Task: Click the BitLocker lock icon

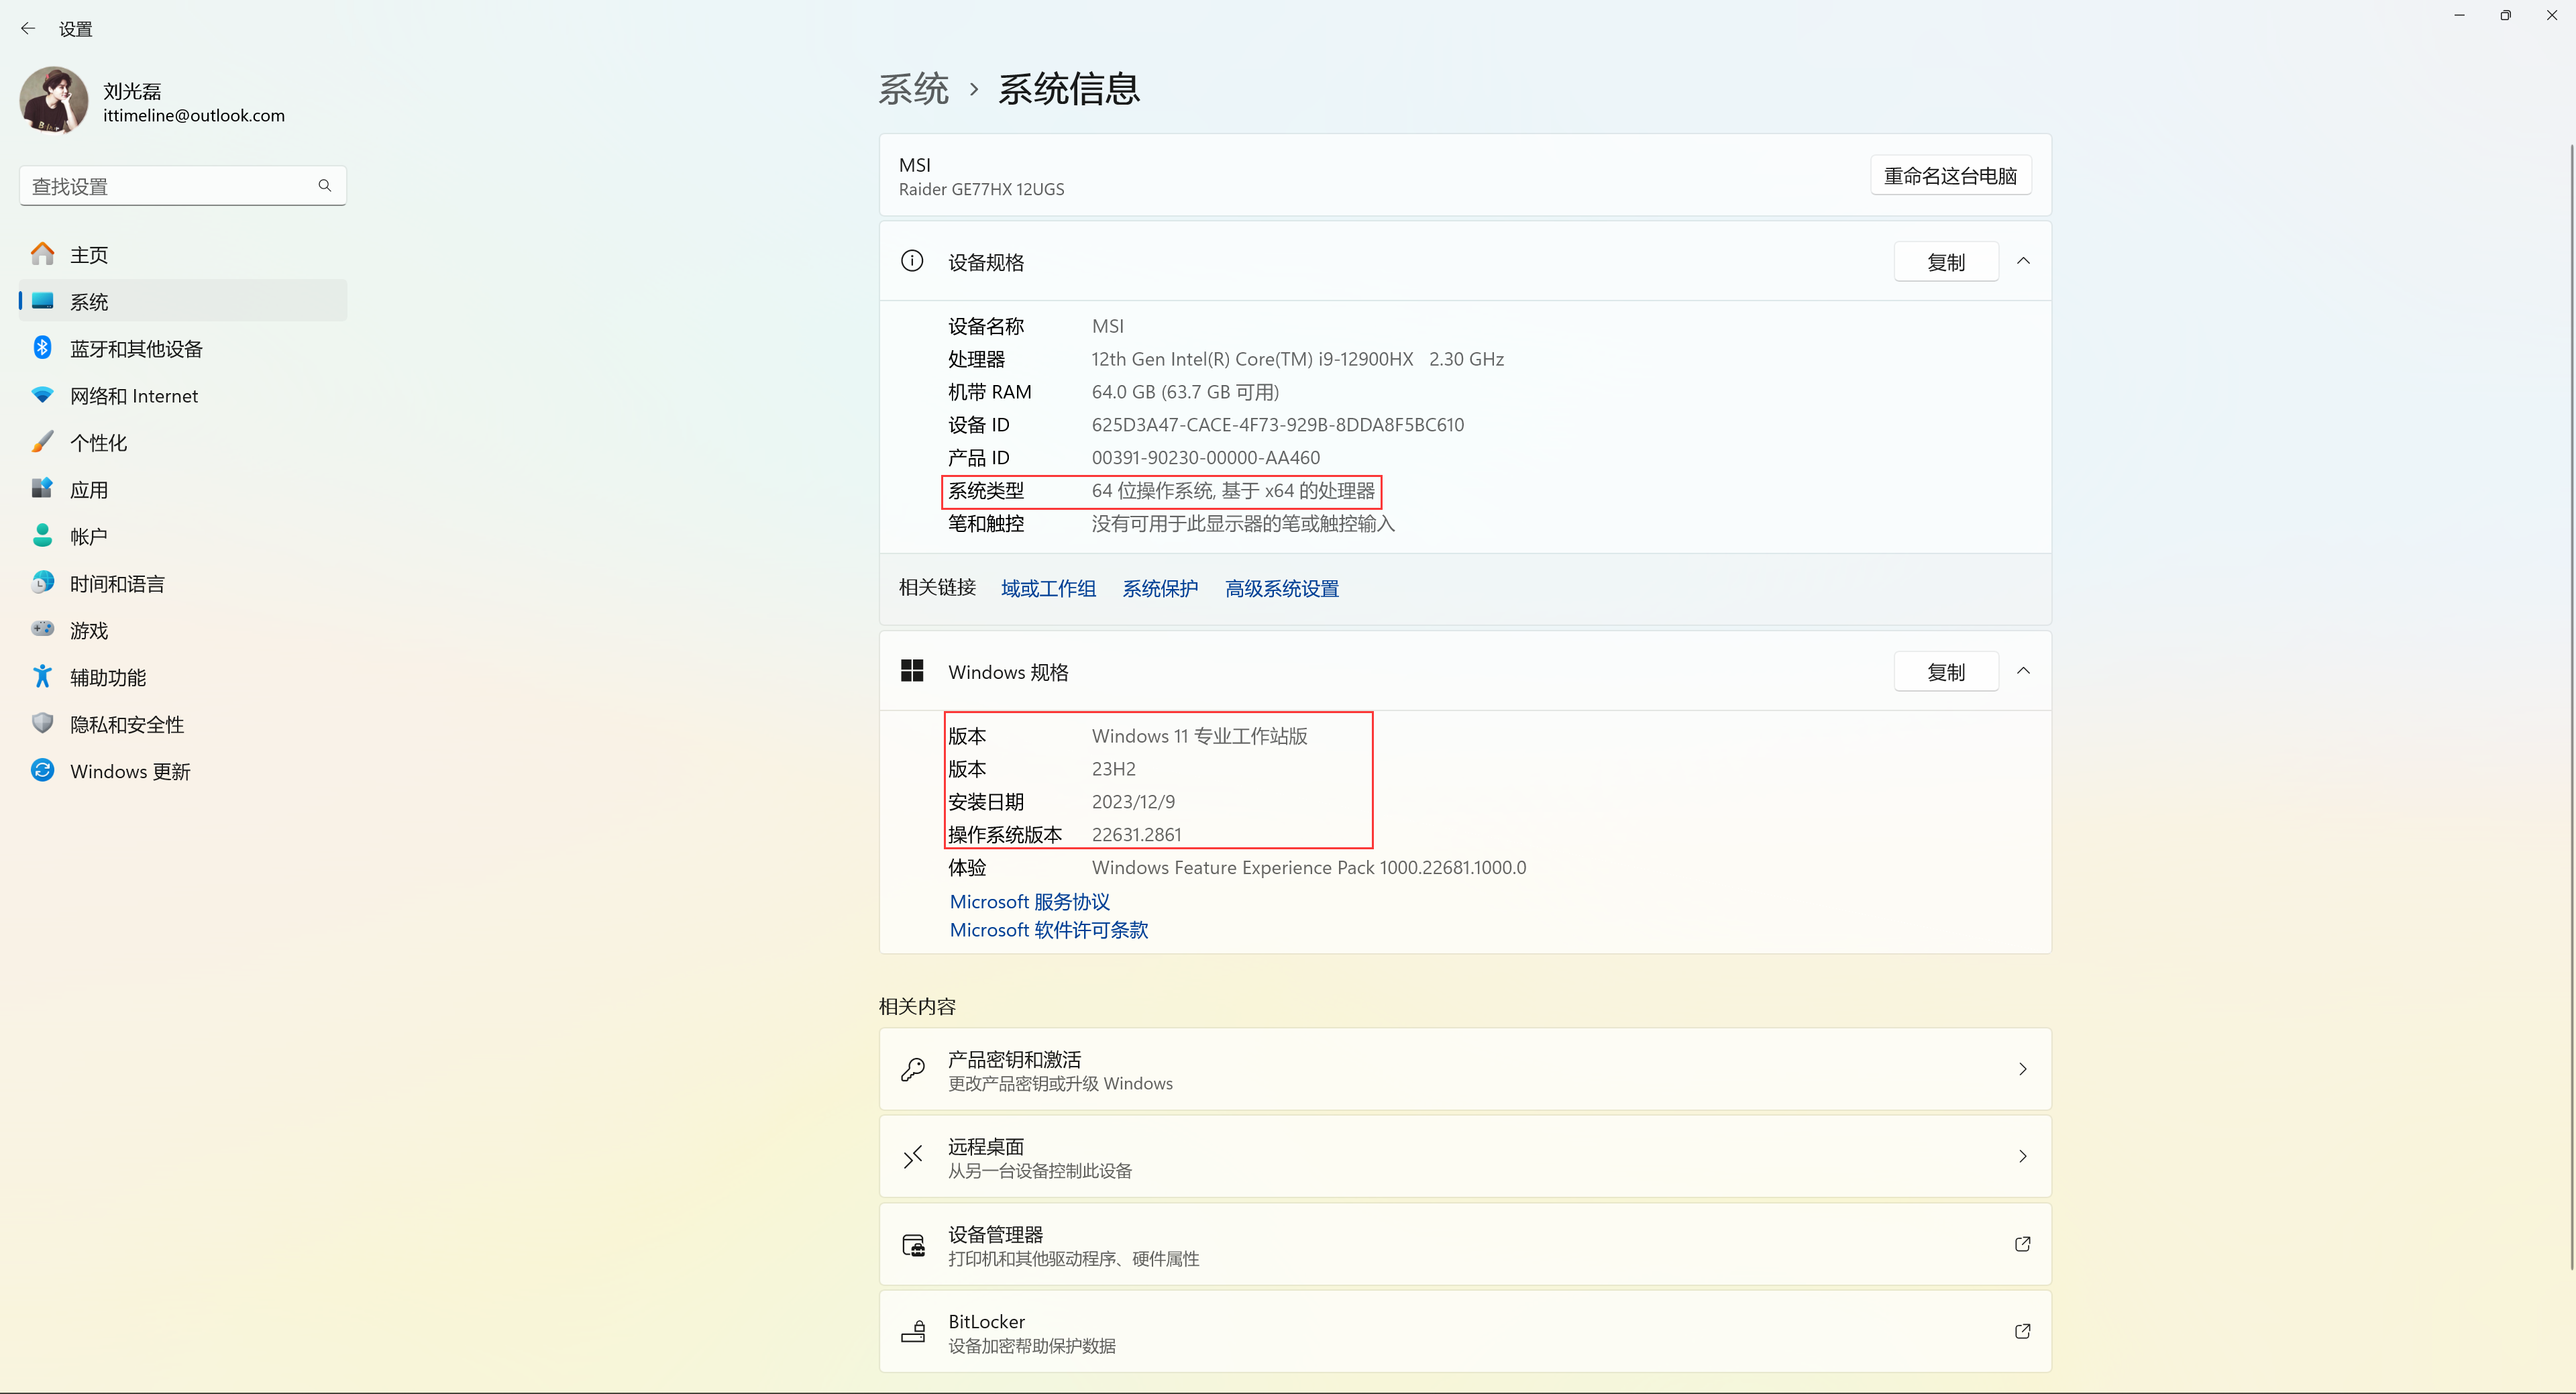Action: point(913,1332)
